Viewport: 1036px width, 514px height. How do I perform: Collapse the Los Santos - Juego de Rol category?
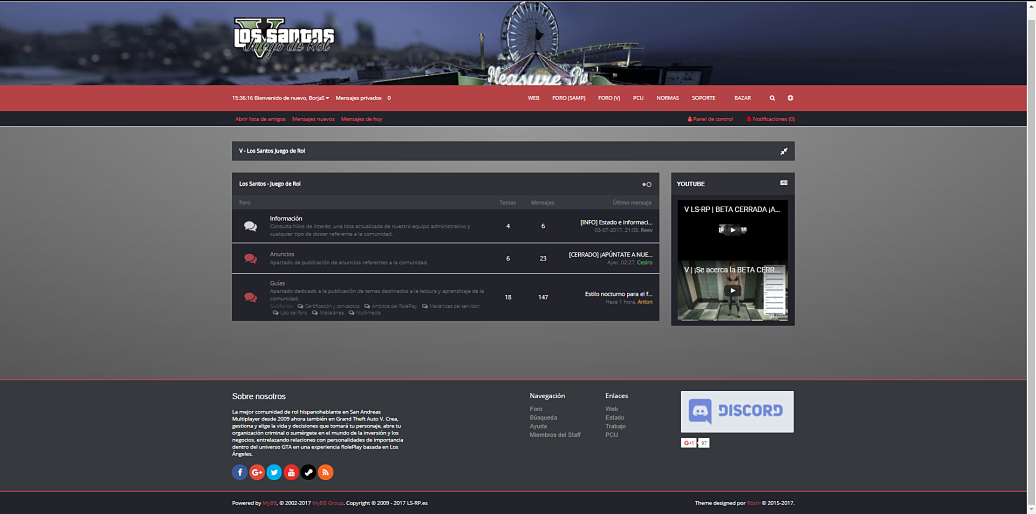point(646,184)
